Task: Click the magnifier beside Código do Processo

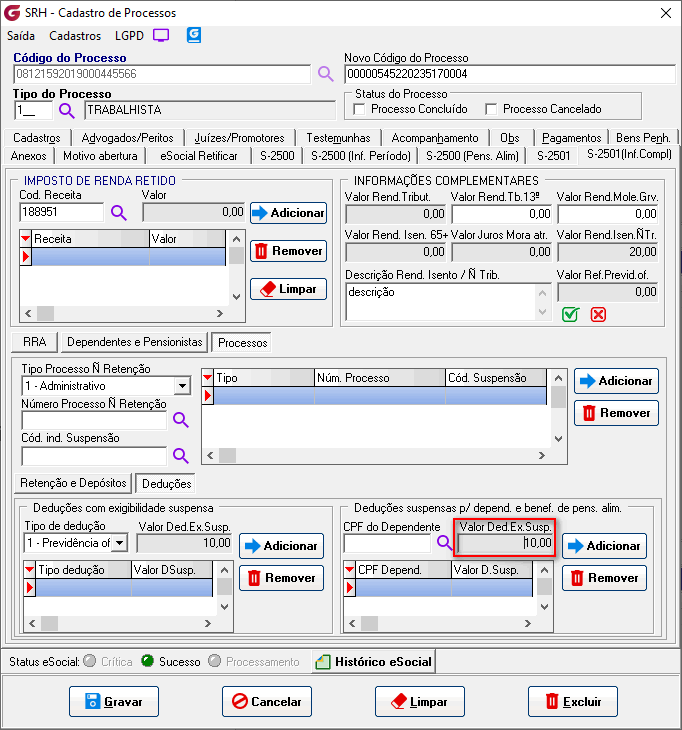Action: (325, 74)
